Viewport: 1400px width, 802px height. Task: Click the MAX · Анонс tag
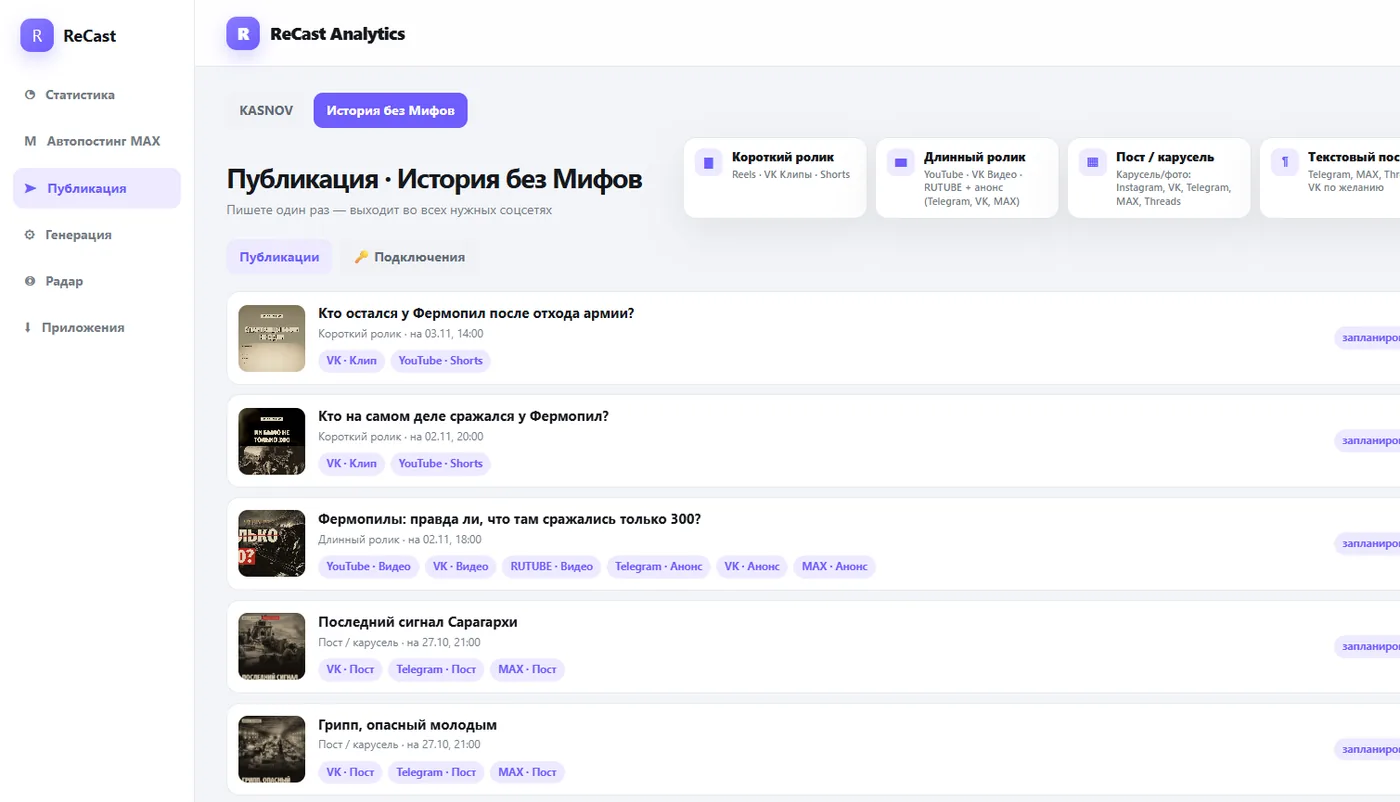click(x=835, y=566)
